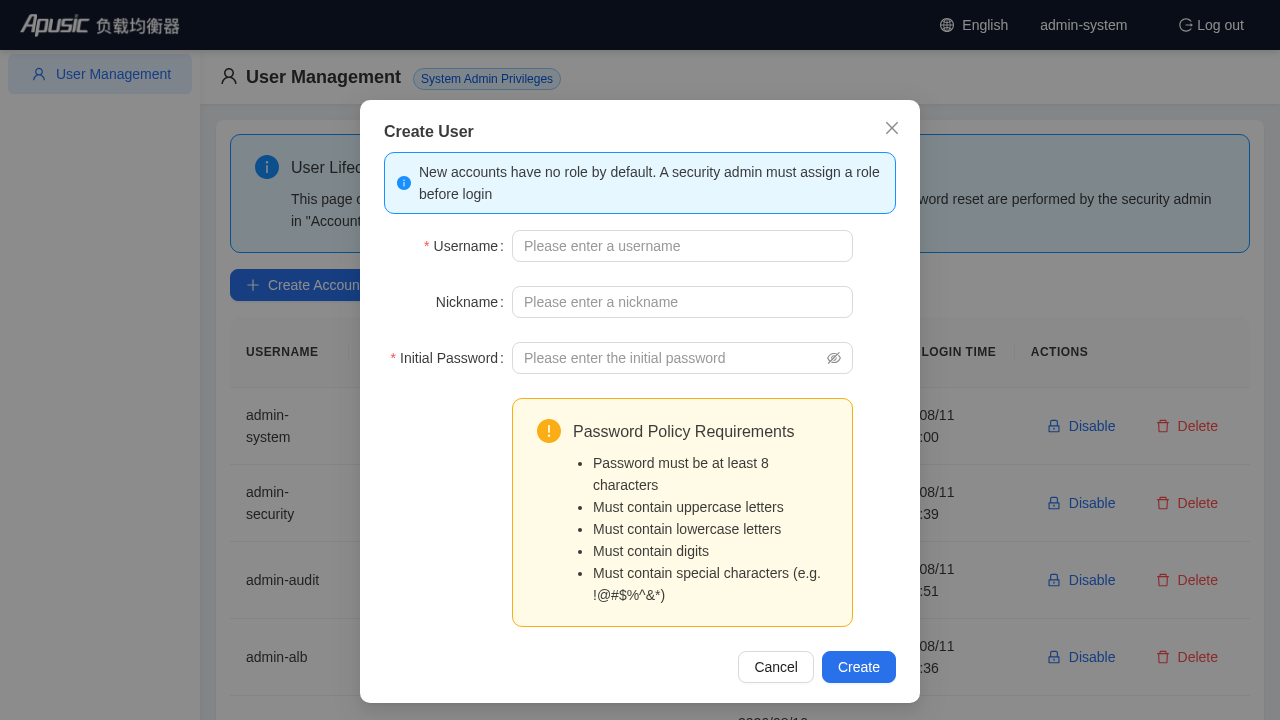Viewport: 1280px width, 720px height.
Task: Cancel the Create User dialog
Action: 776,667
